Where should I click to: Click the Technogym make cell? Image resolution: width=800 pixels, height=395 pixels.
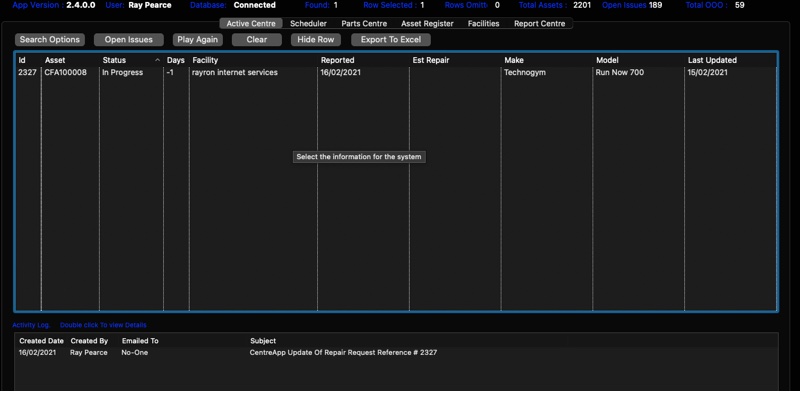click(524, 72)
